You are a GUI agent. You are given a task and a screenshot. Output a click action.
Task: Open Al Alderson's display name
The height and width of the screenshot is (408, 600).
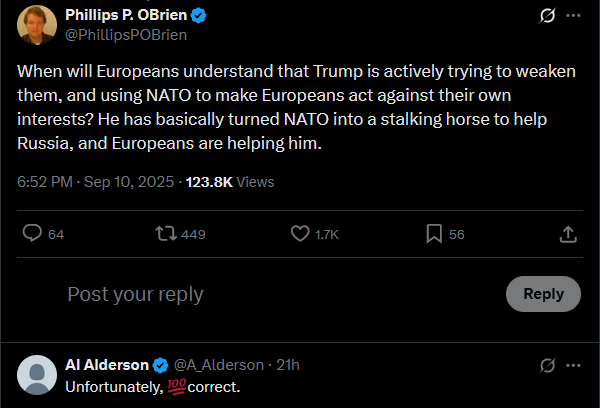point(106,365)
